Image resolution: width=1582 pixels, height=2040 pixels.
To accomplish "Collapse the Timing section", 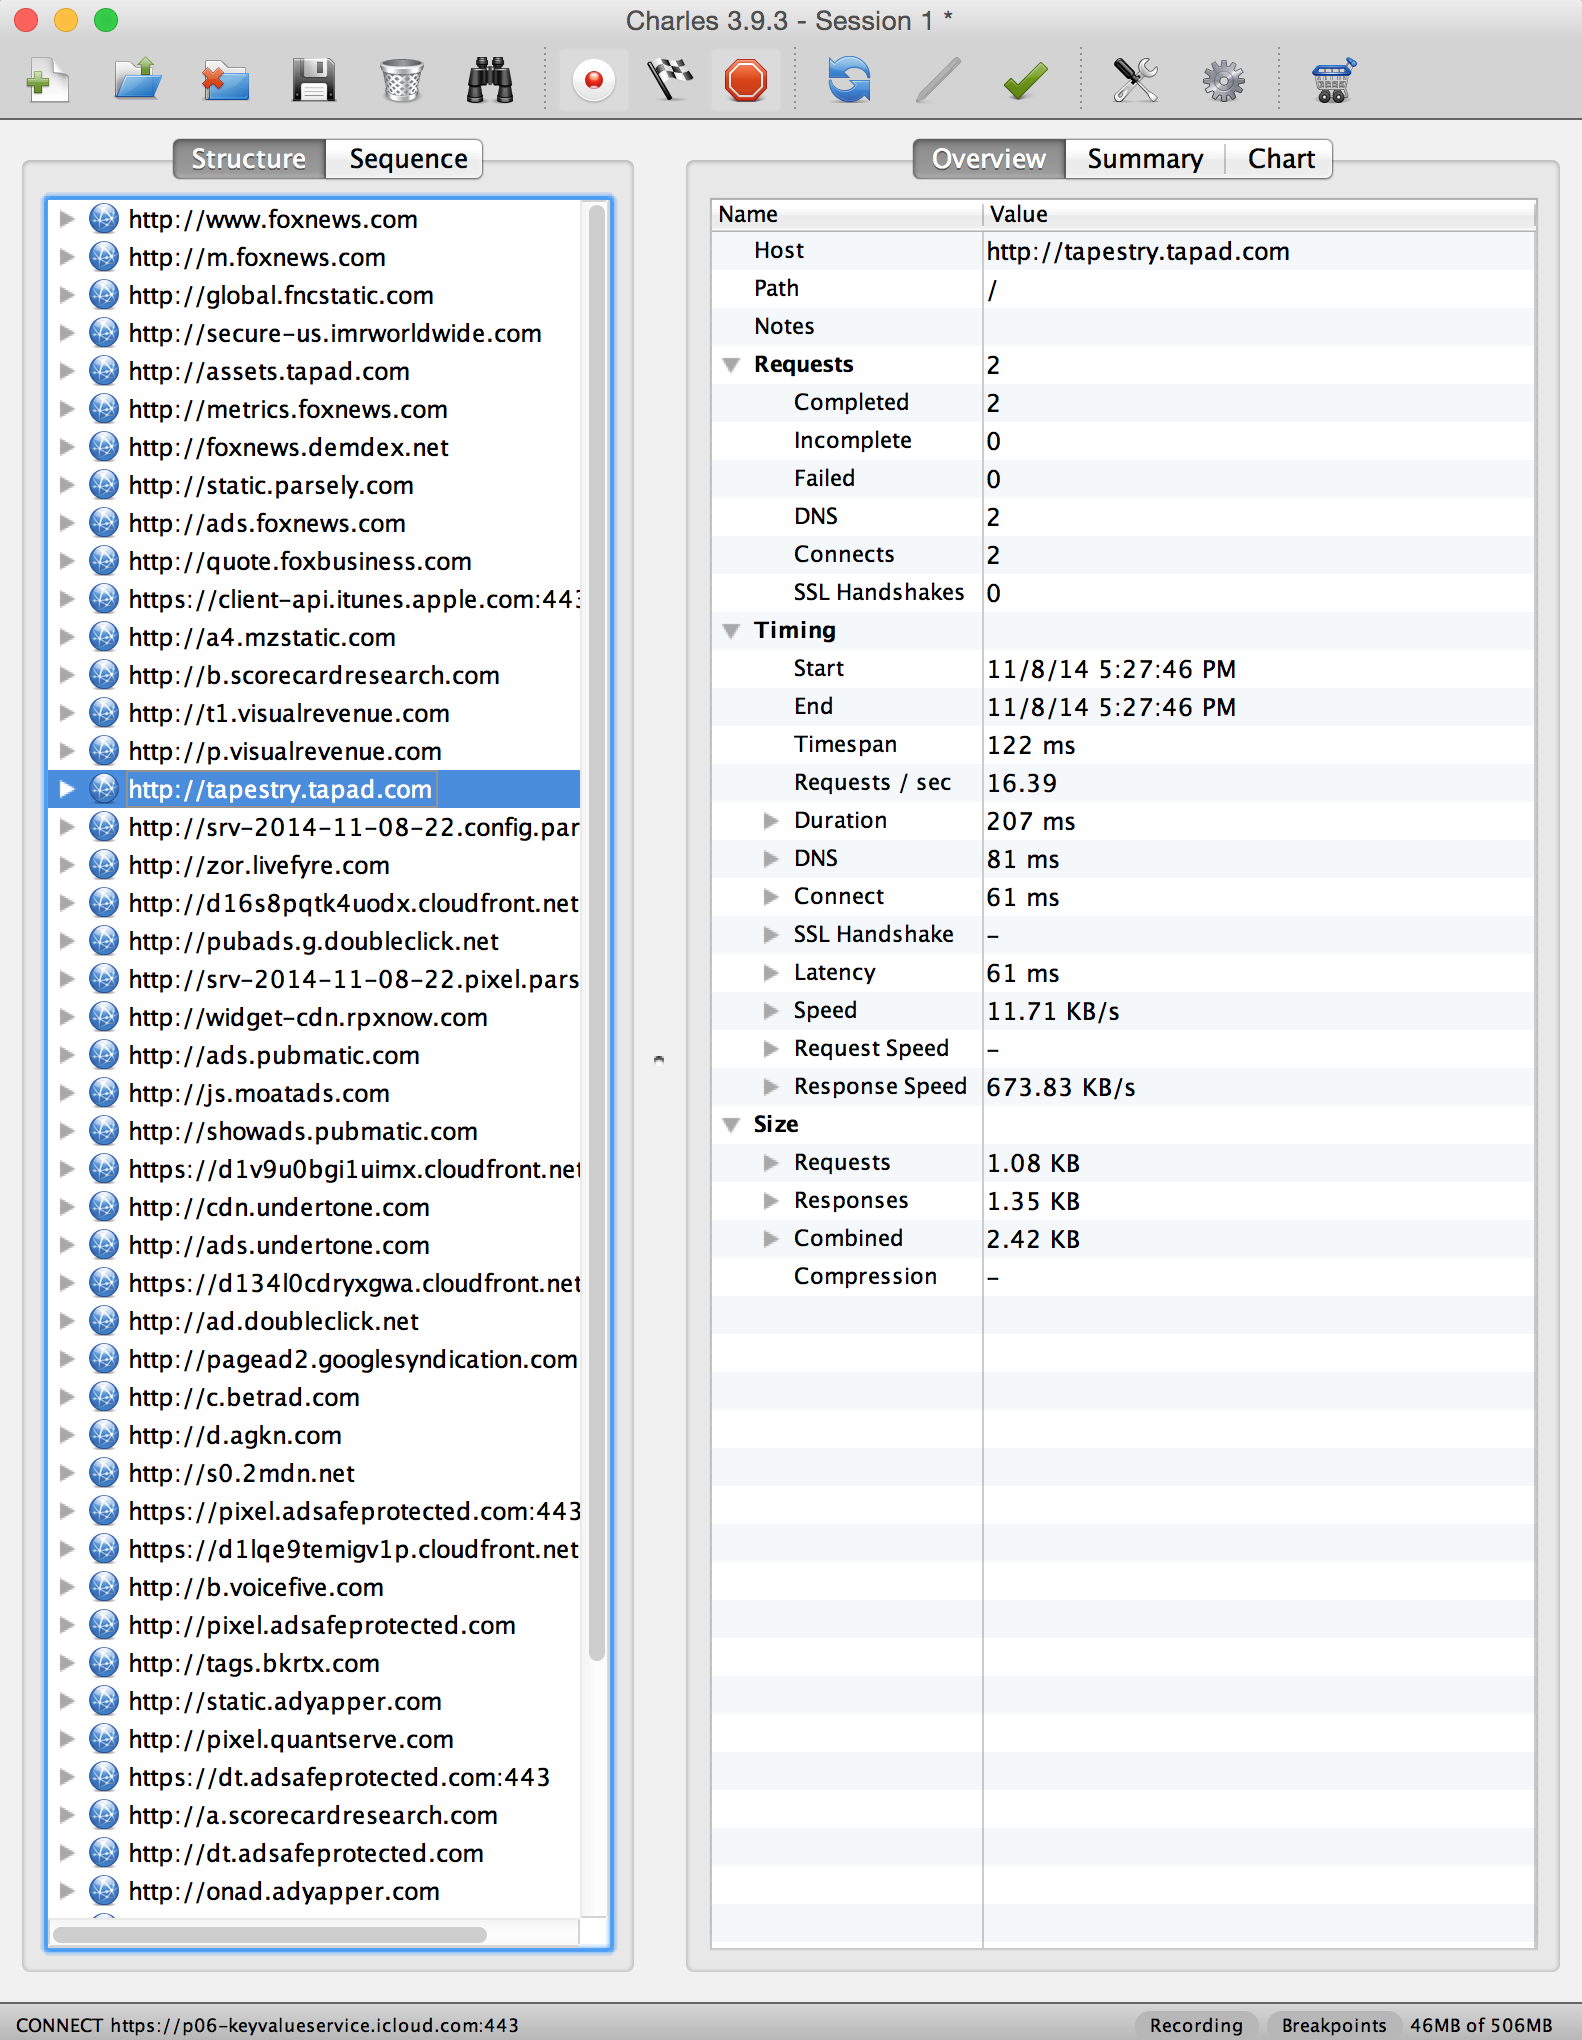I will [x=731, y=631].
